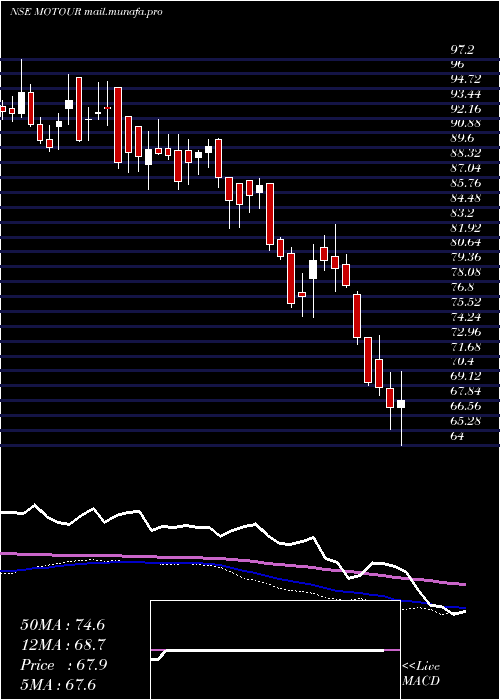The image size is (500, 700).
Task: Click the 66.56 price axis label
Action: [x=466, y=406]
